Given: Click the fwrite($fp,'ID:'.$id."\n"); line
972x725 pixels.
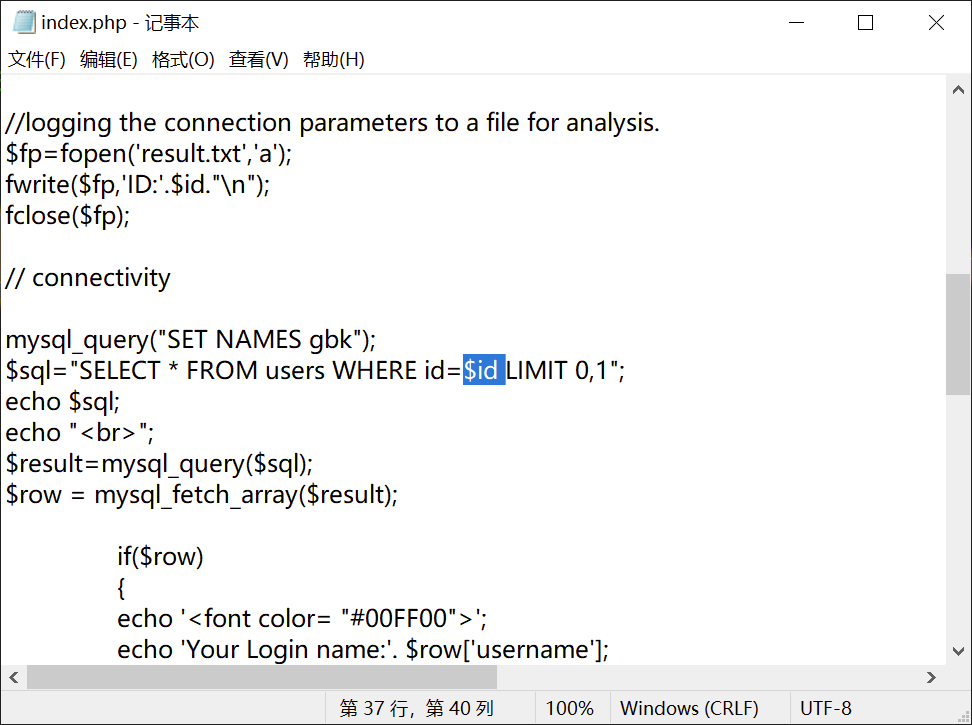Looking at the screenshot, I should (x=138, y=185).
